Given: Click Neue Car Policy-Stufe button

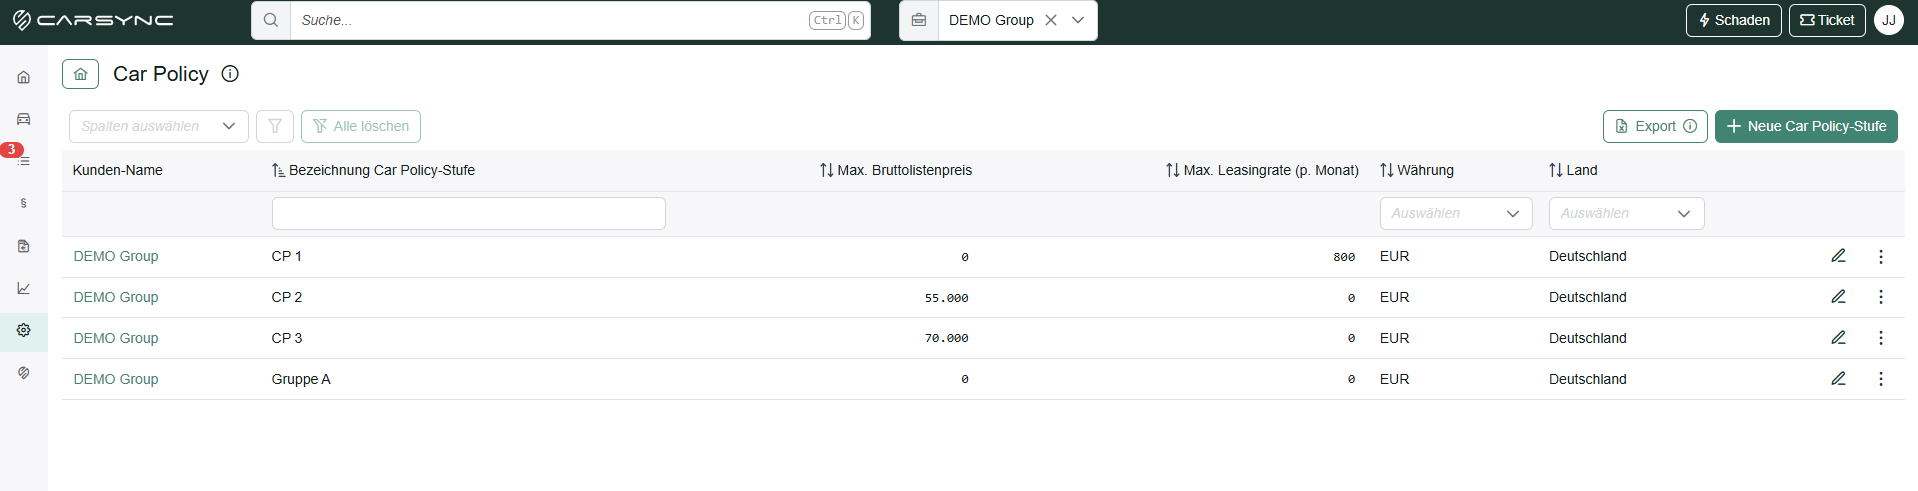Looking at the screenshot, I should (1806, 126).
